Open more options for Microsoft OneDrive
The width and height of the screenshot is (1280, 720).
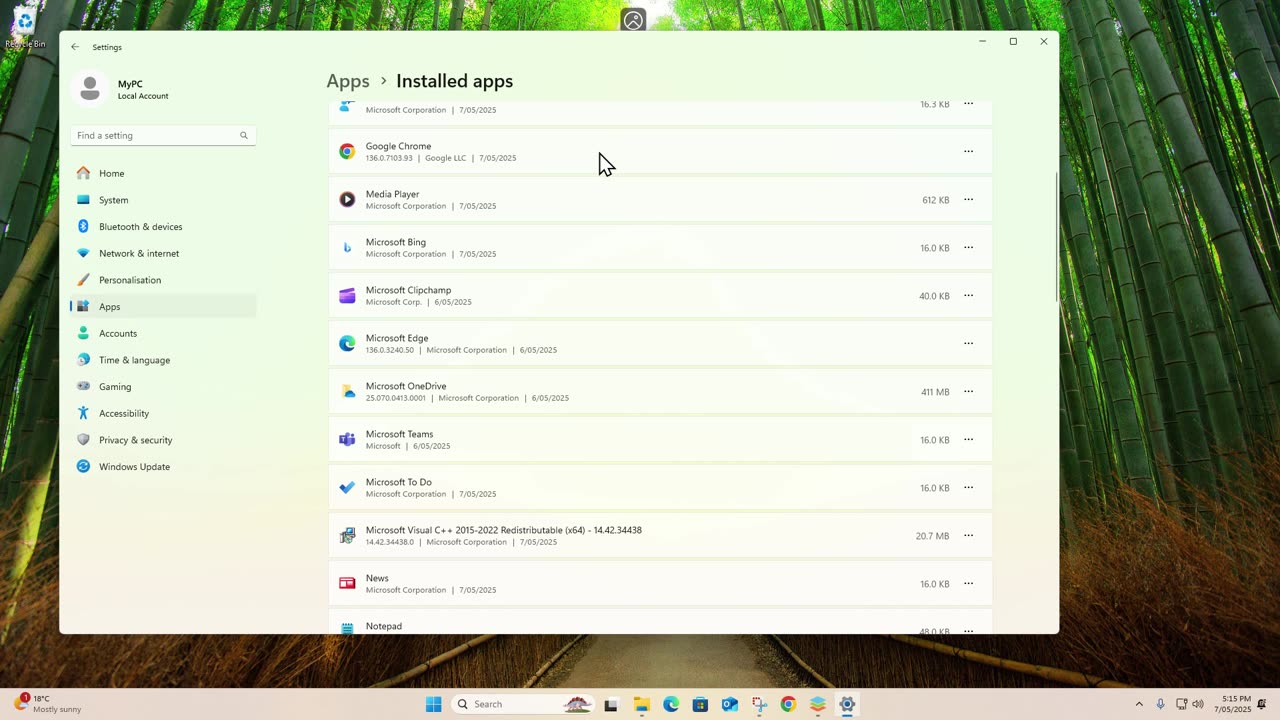click(x=968, y=392)
